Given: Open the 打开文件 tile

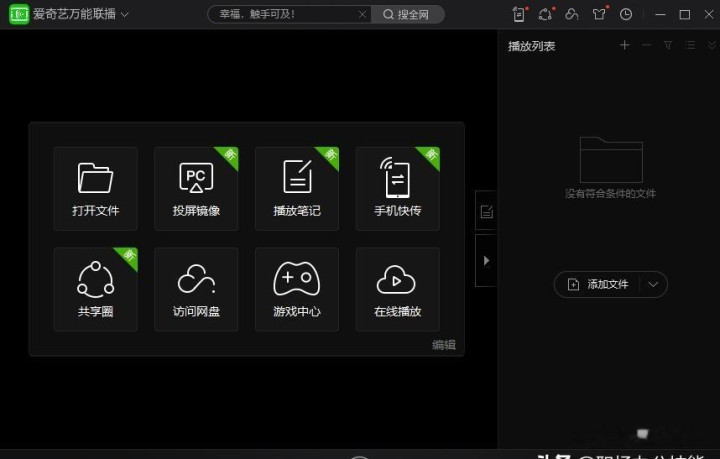Looking at the screenshot, I should (x=96, y=189).
